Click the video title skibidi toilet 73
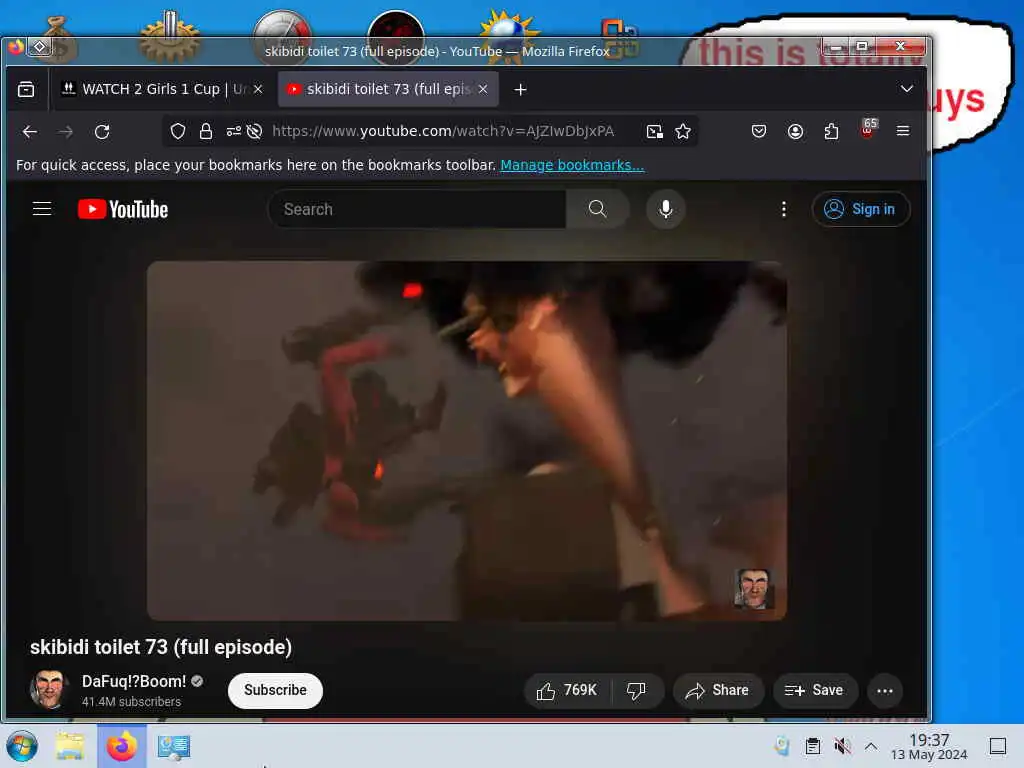The height and width of the screenshot is (768, 1024). click(161, 647)
